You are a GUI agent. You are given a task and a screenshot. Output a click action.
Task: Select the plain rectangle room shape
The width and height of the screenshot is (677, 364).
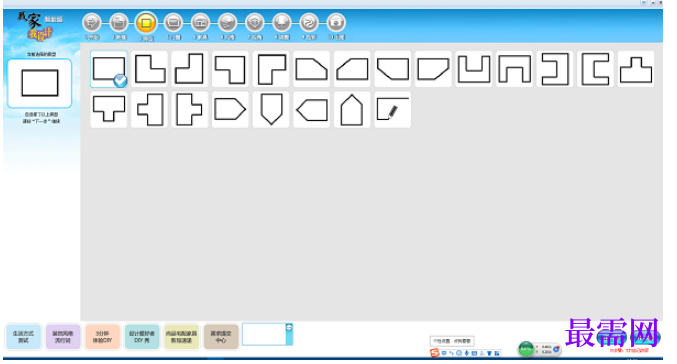109,69
